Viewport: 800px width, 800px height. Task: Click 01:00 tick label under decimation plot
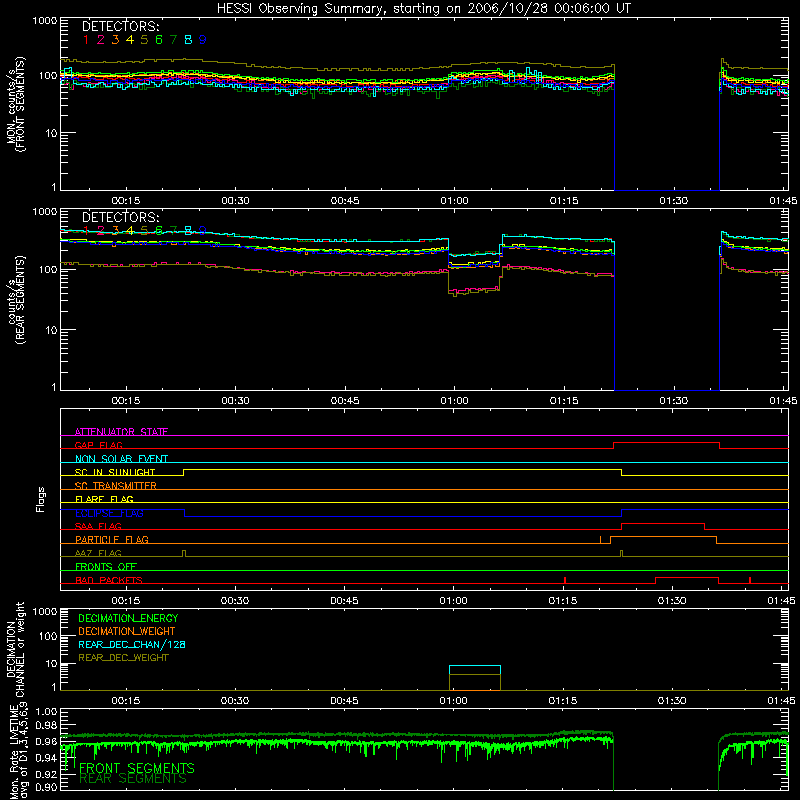tap(453, 701)
